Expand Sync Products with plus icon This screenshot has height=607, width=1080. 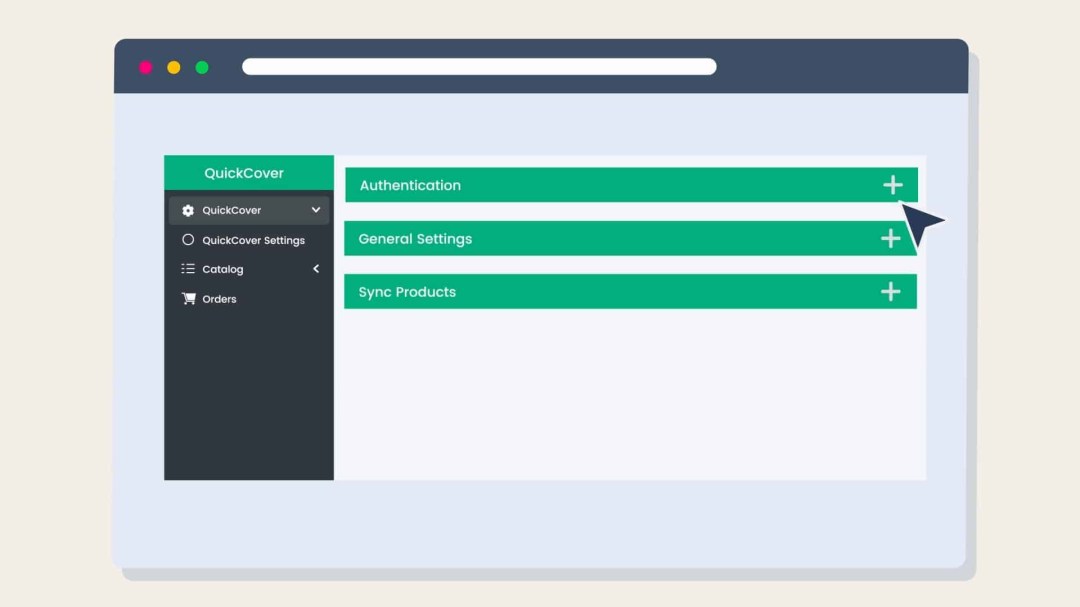point(891,291)
